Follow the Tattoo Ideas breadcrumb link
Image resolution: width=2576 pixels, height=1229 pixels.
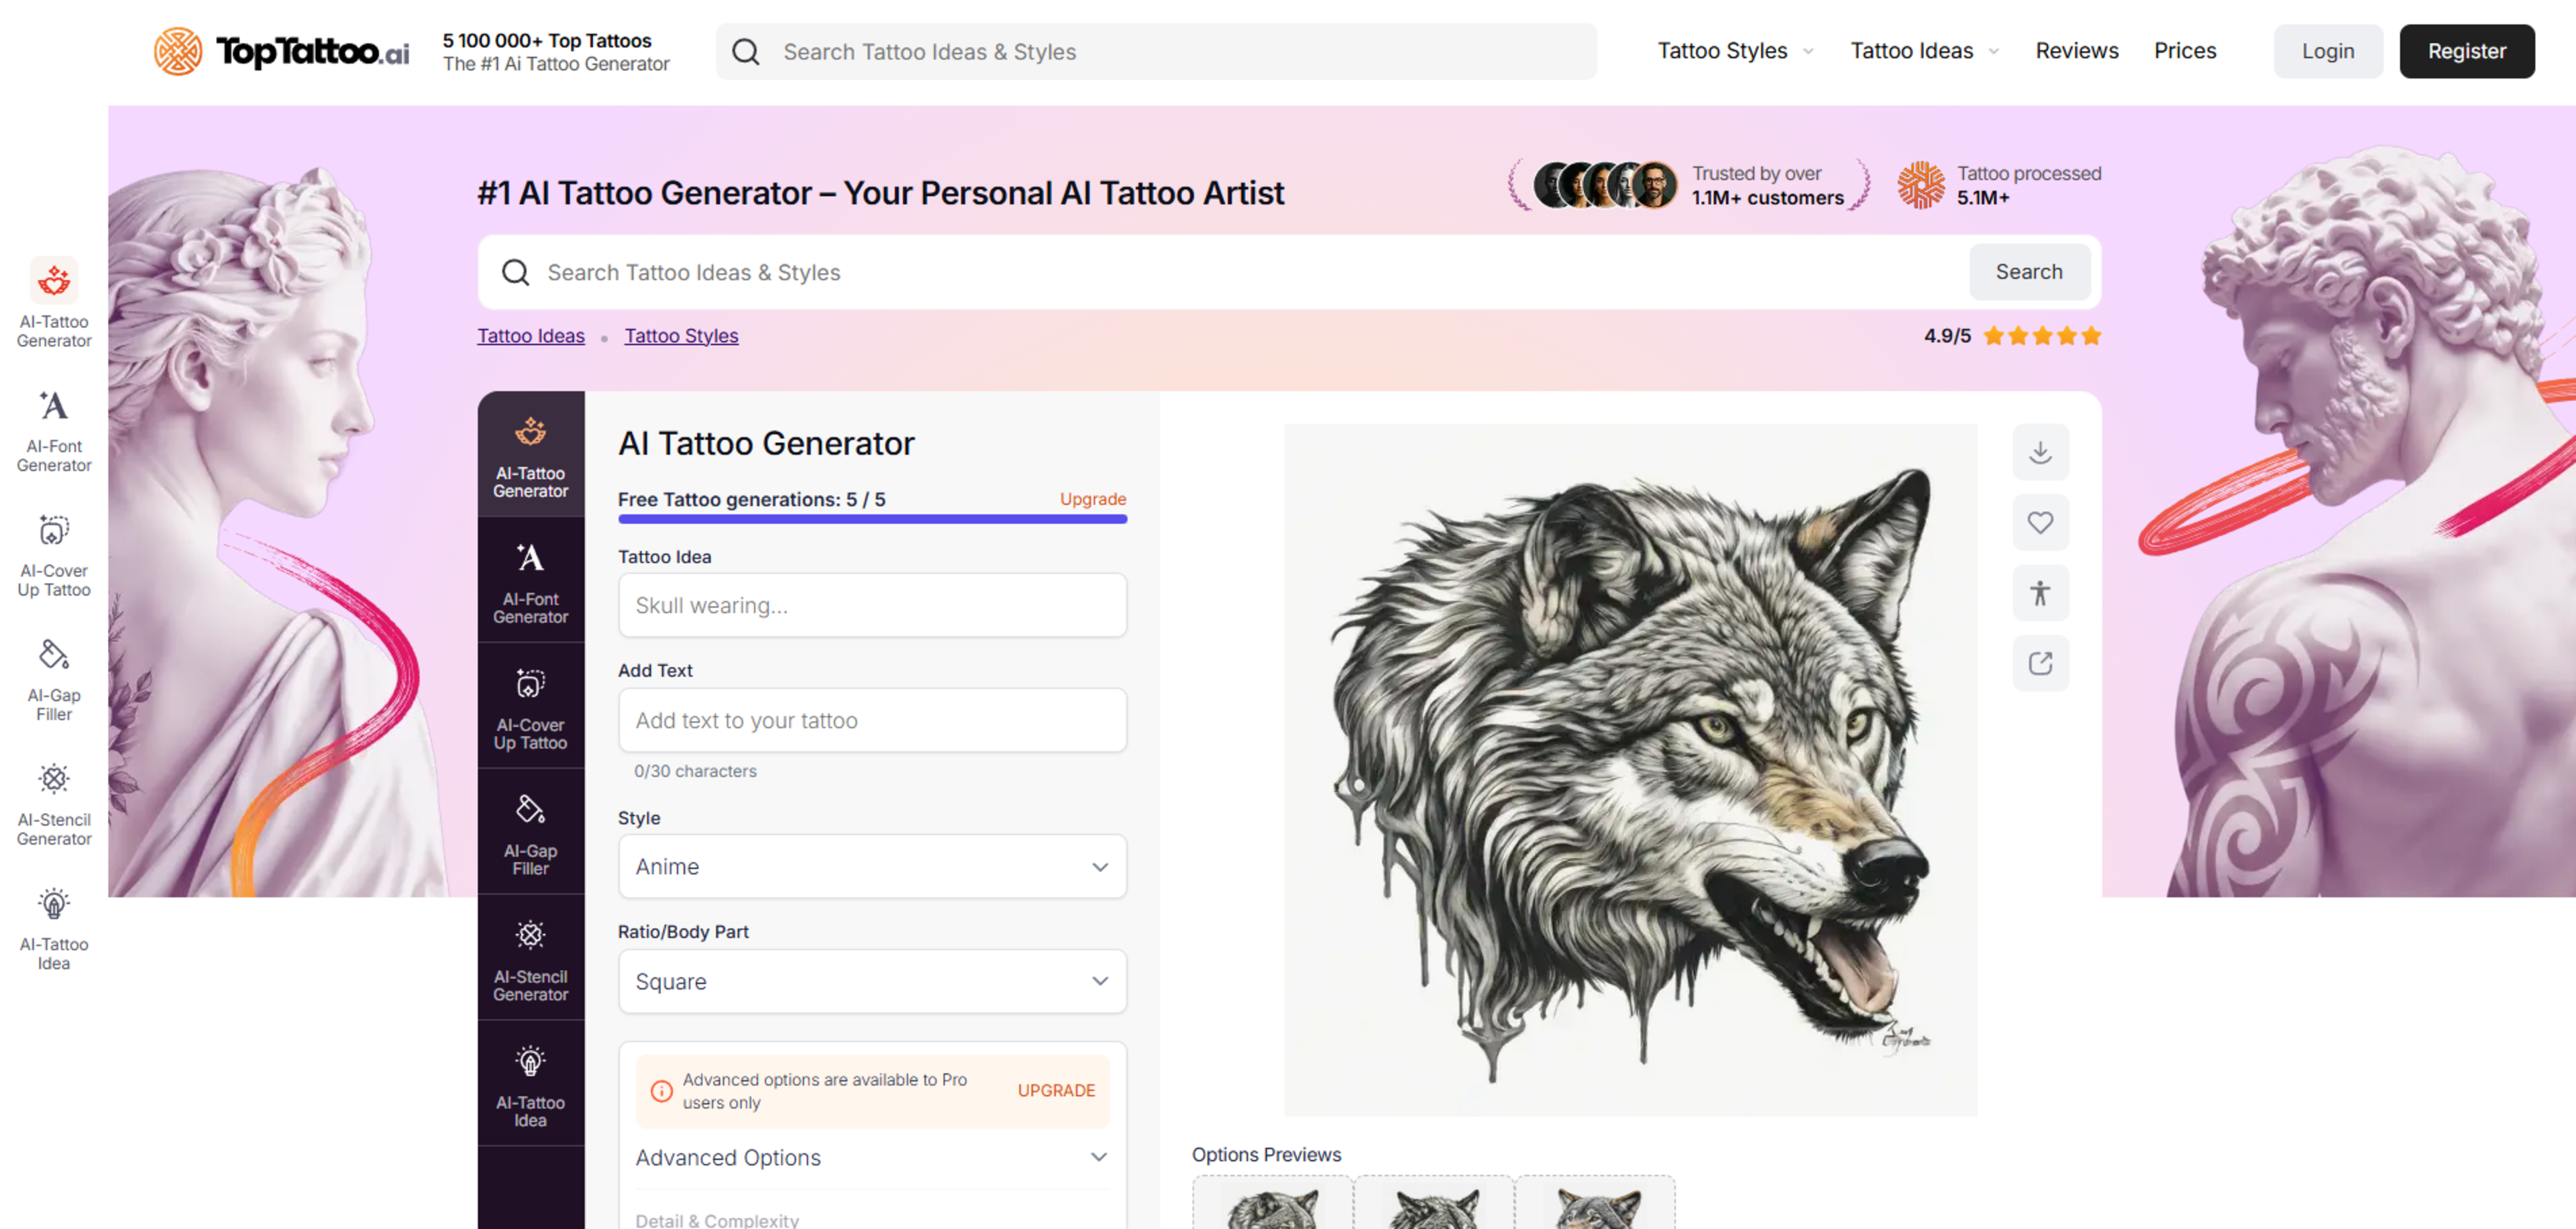[x=530, y=336]
